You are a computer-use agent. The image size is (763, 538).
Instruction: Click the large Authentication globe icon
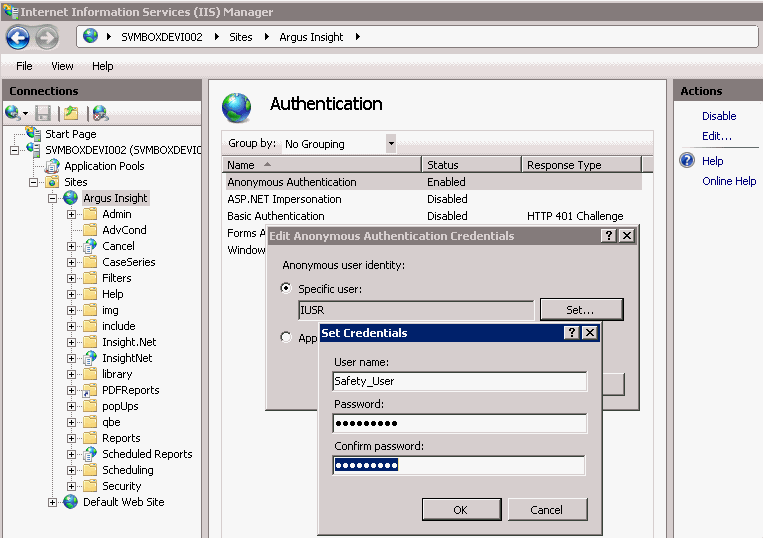point(236,108)
